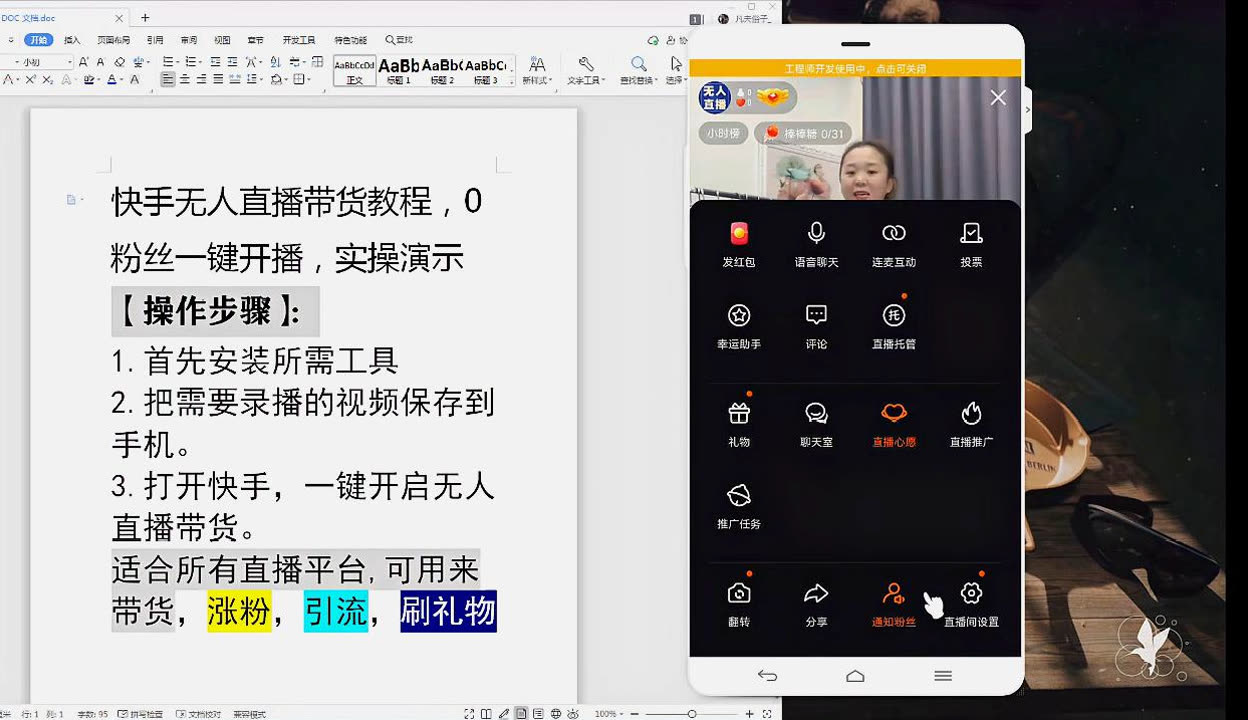Tap the 翻转 camera flip icon

739,593
